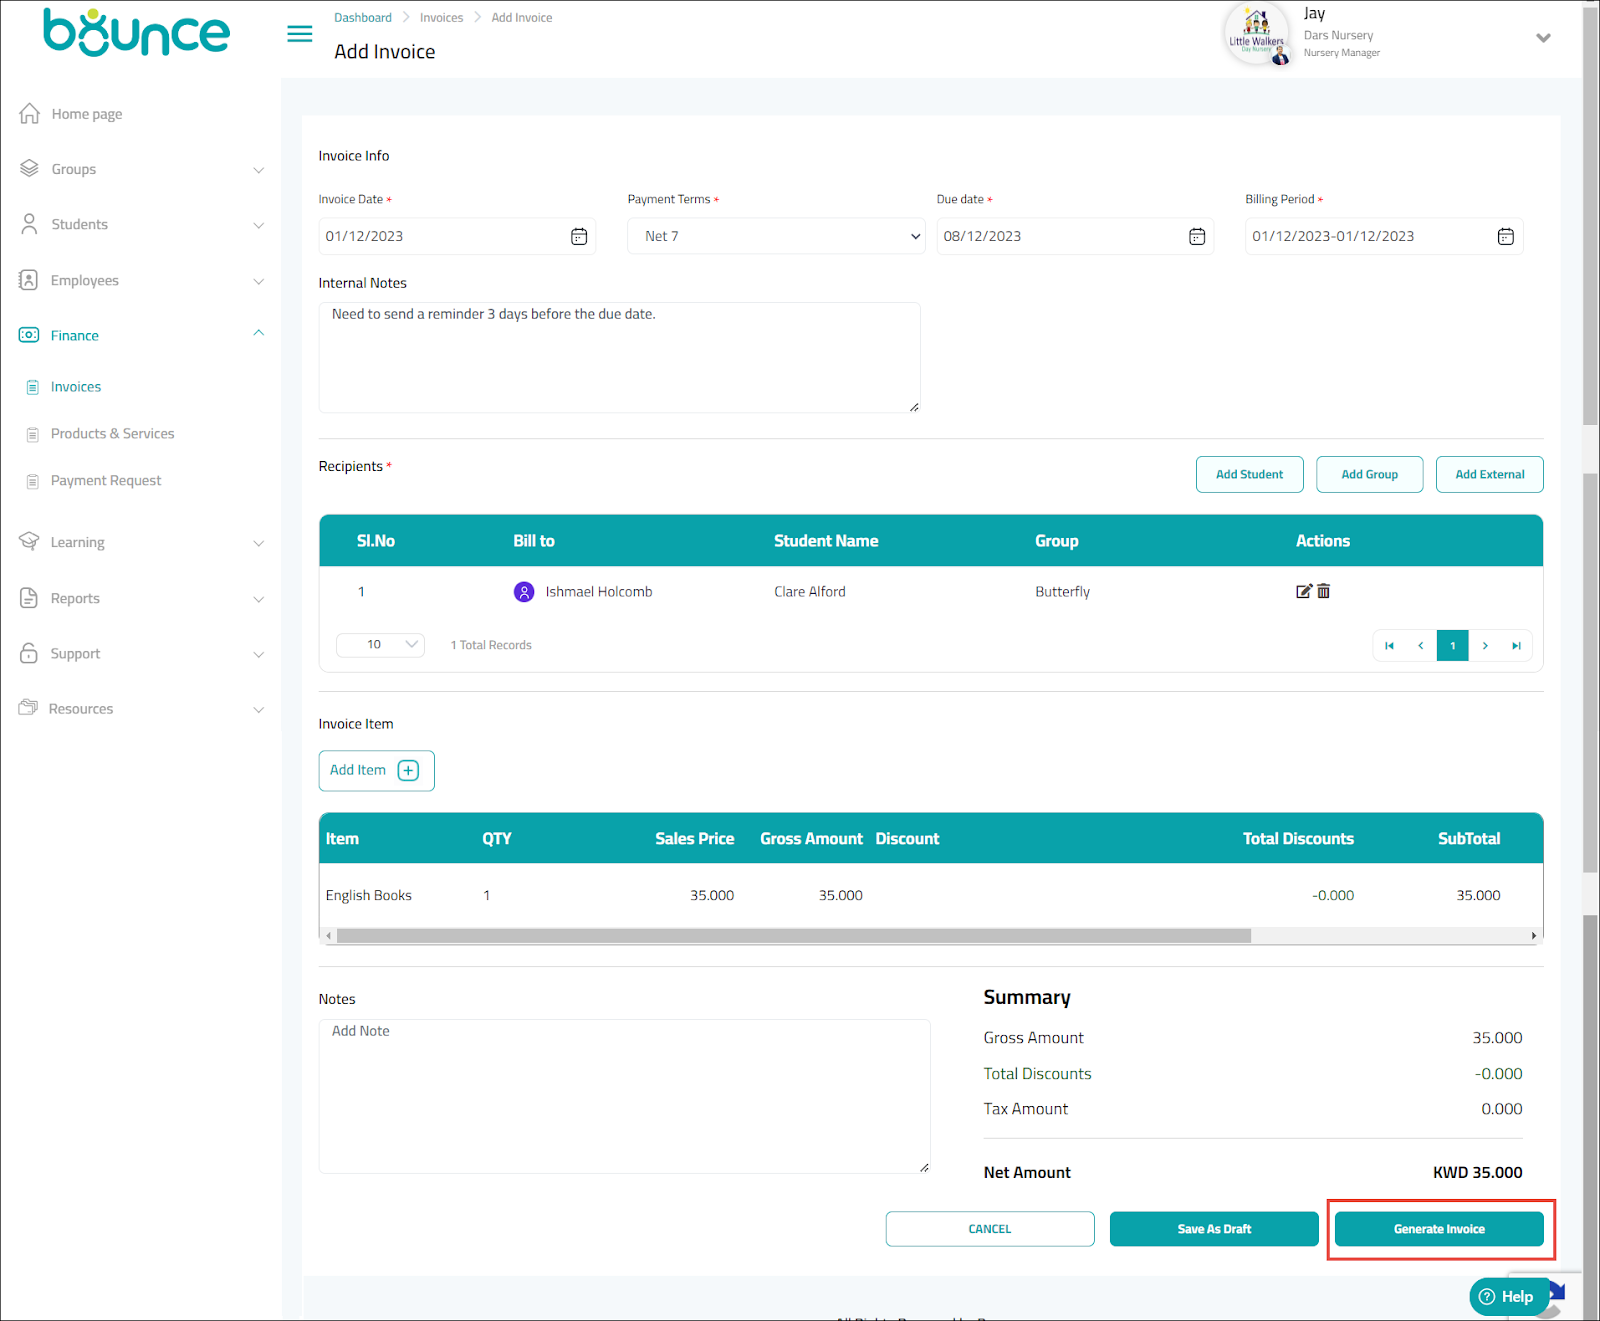Click the Generate Invoice button
1600x1321 pixels.
pos(1439,1228)
